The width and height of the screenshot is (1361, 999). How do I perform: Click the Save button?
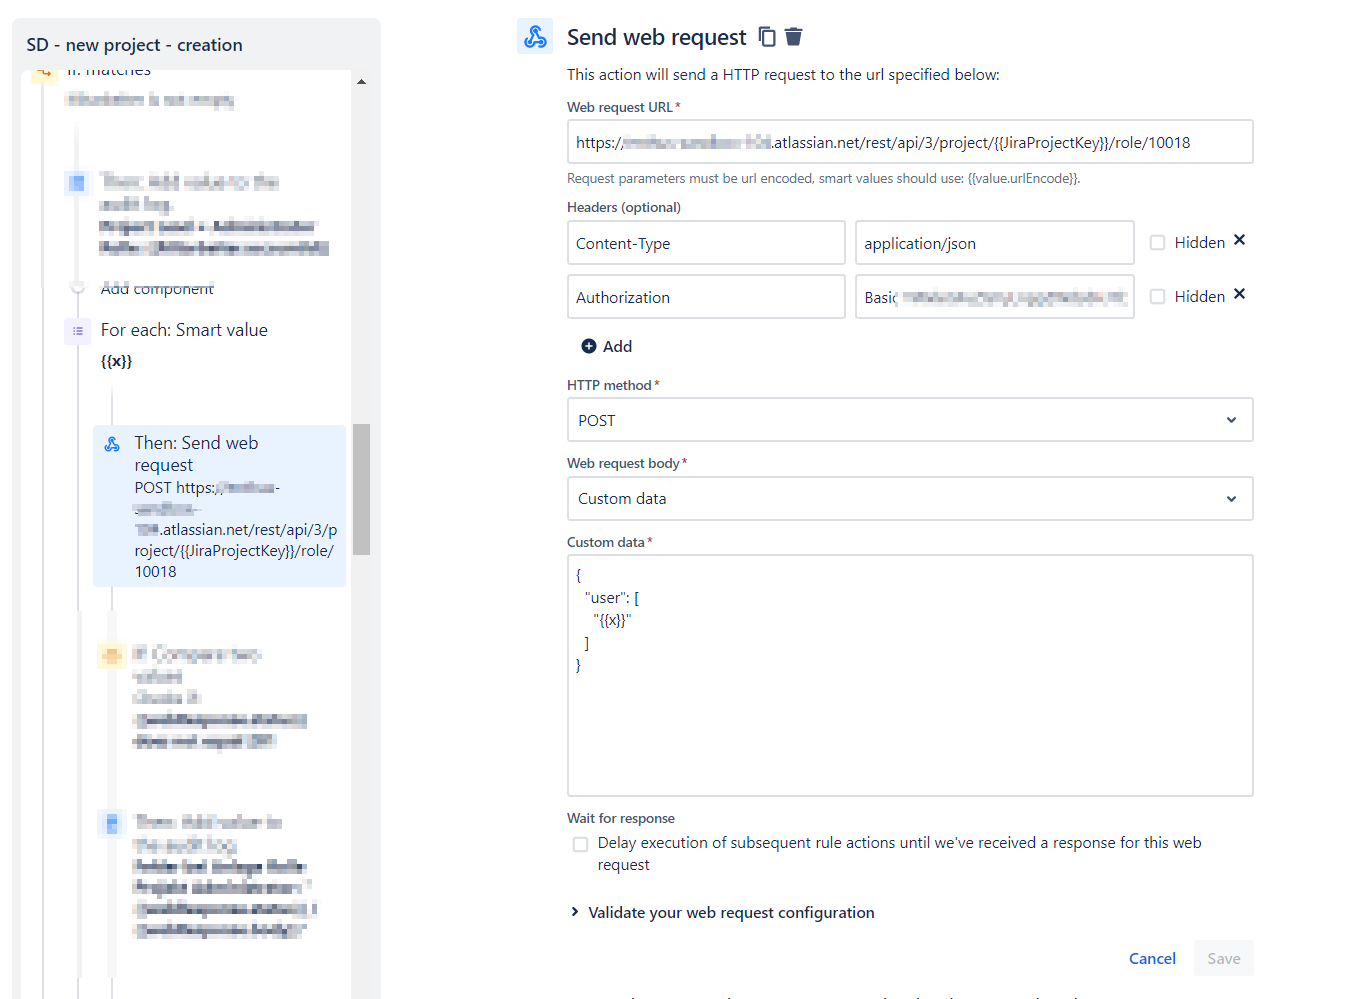[1223, 958]
